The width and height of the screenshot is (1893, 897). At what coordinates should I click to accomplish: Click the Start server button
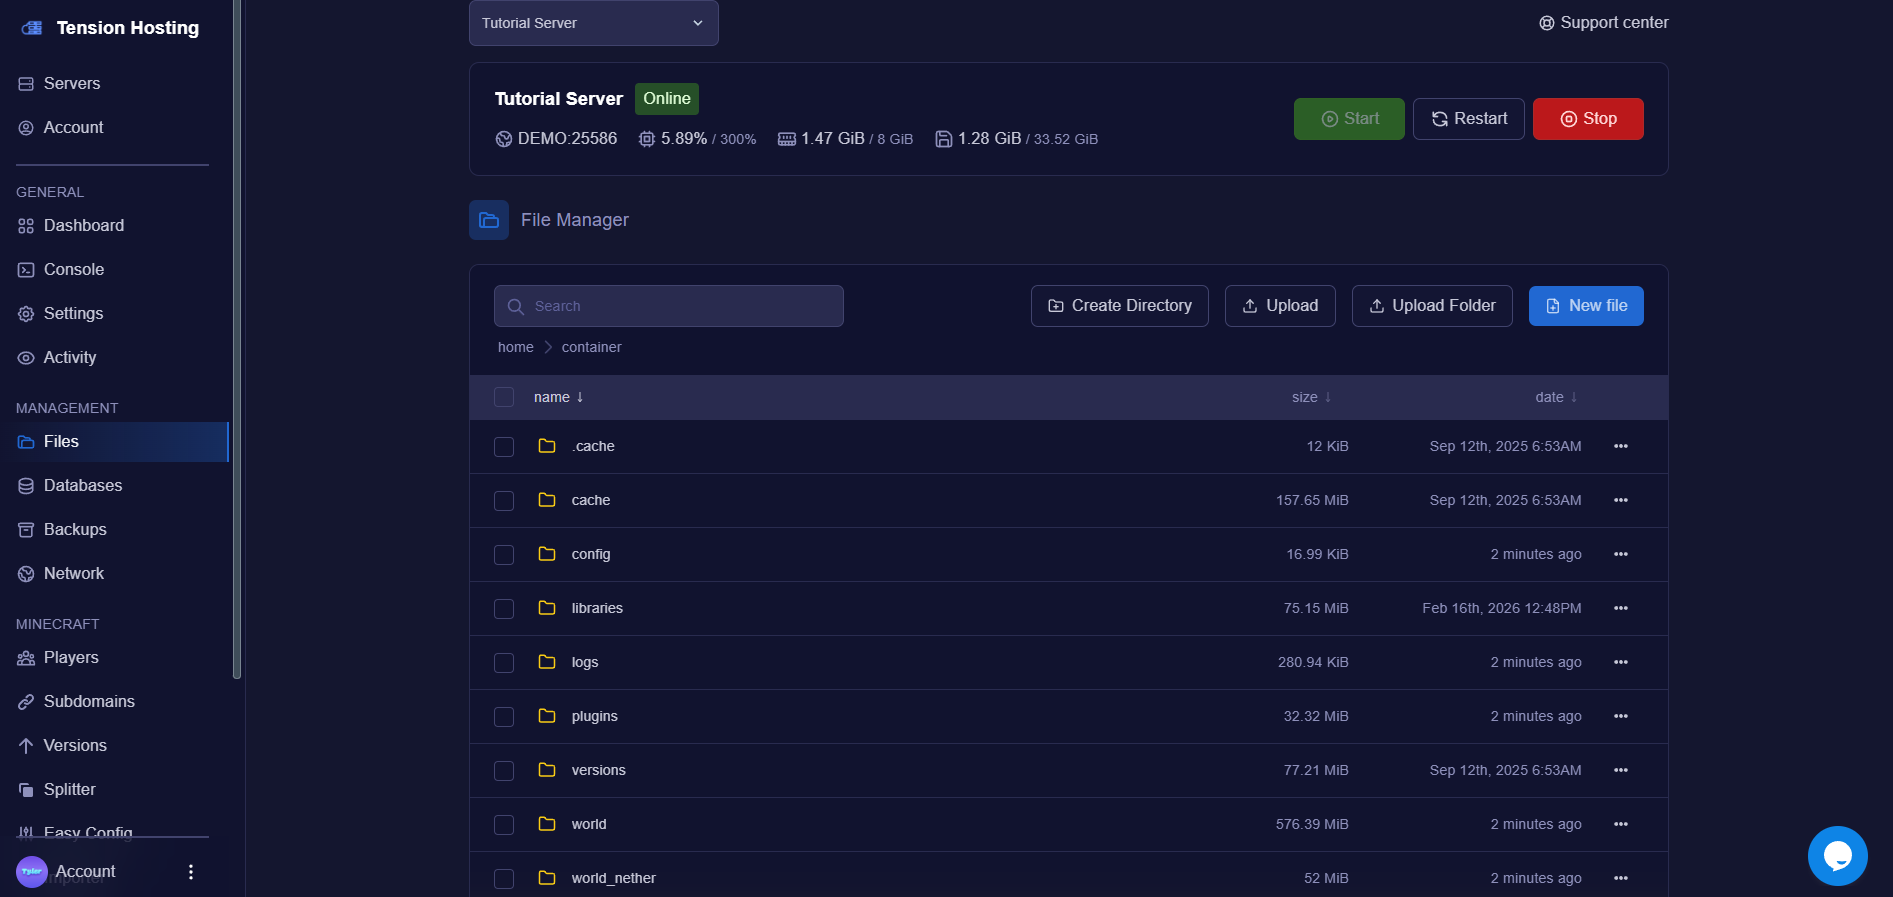tap(1349, 119)
